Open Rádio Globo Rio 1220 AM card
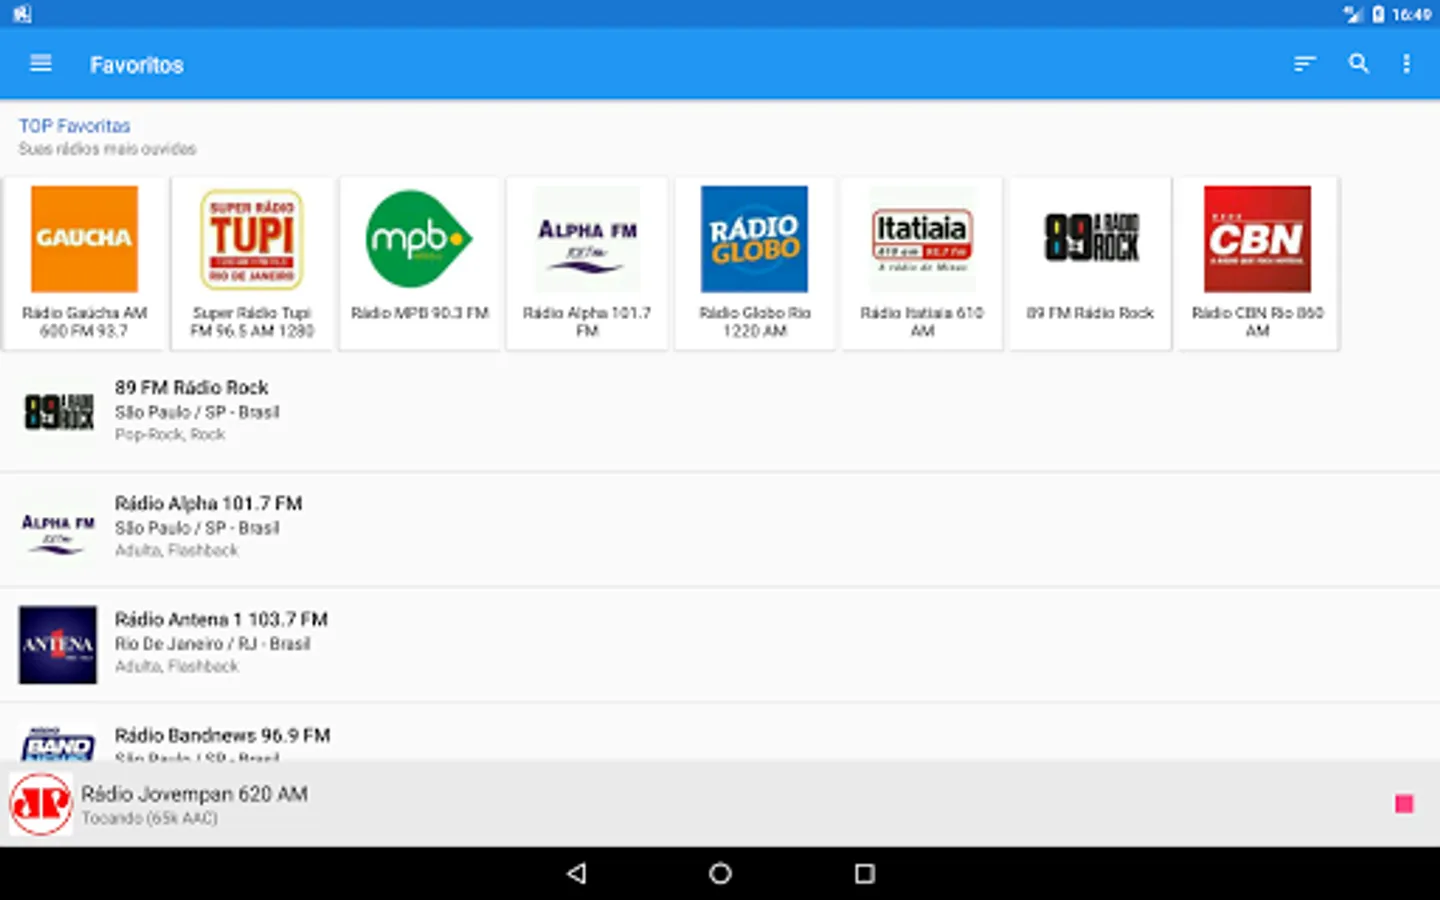Viewport: 1440px width, 900px height. pos(755,264)
